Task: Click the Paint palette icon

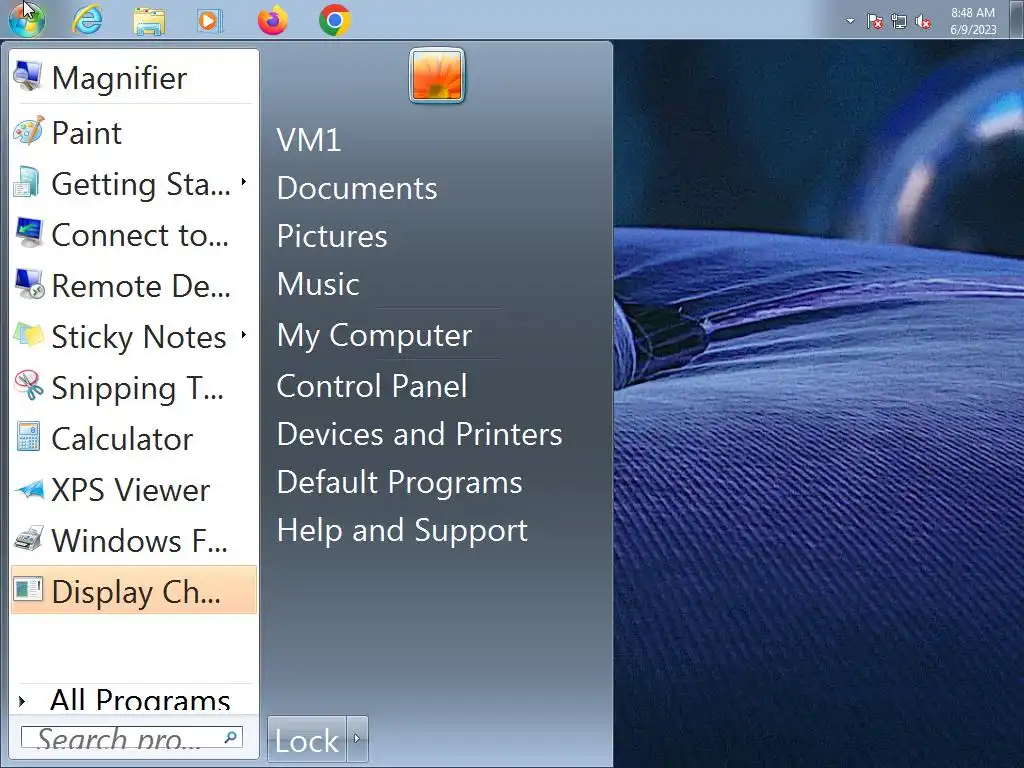Action: click(29, 131)
